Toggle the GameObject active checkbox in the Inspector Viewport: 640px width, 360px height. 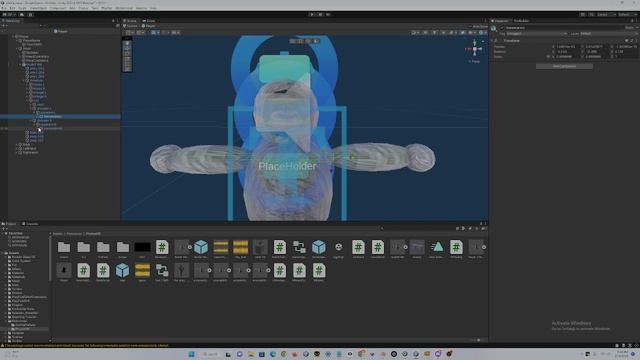[x=502, y=28]
